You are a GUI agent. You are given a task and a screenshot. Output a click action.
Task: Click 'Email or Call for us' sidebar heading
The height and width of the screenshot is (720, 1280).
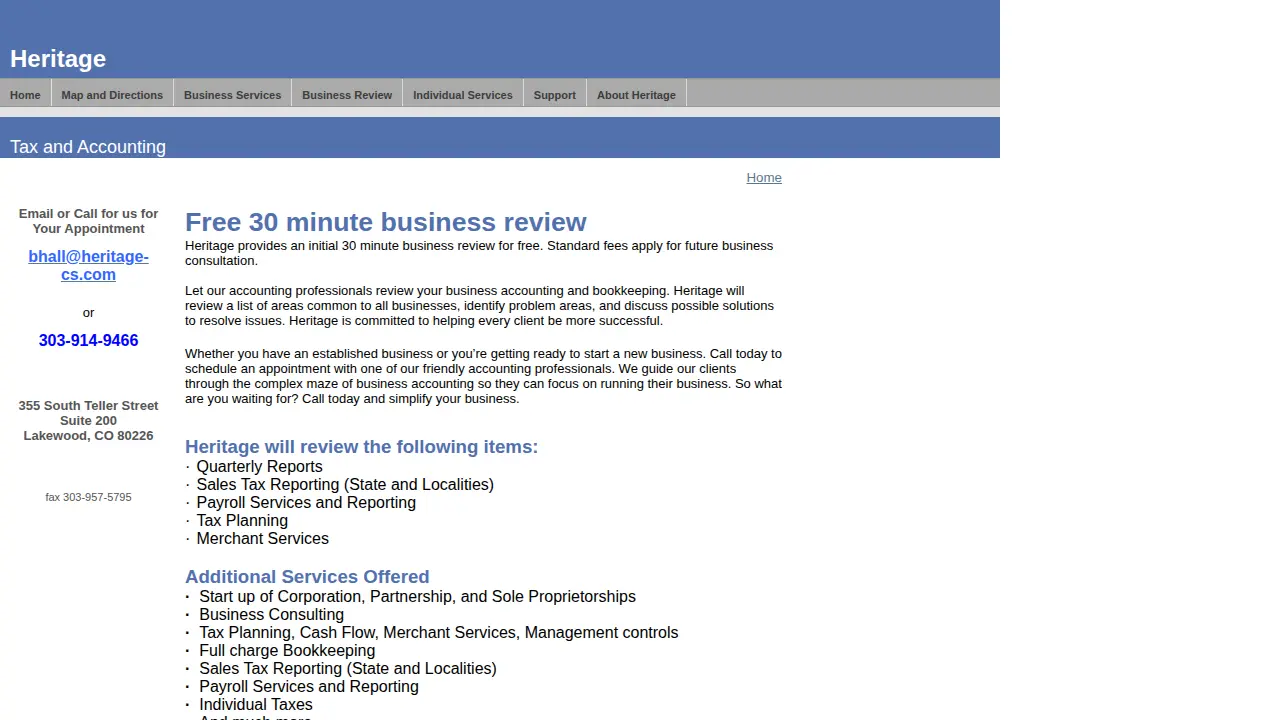88,221
